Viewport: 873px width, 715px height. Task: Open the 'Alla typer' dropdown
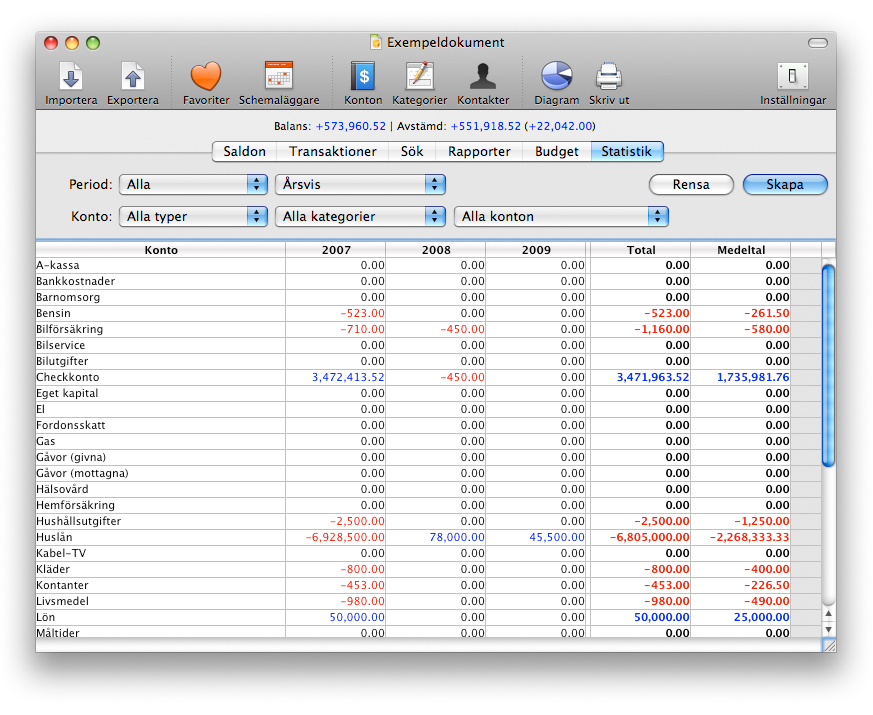(193, 216)
